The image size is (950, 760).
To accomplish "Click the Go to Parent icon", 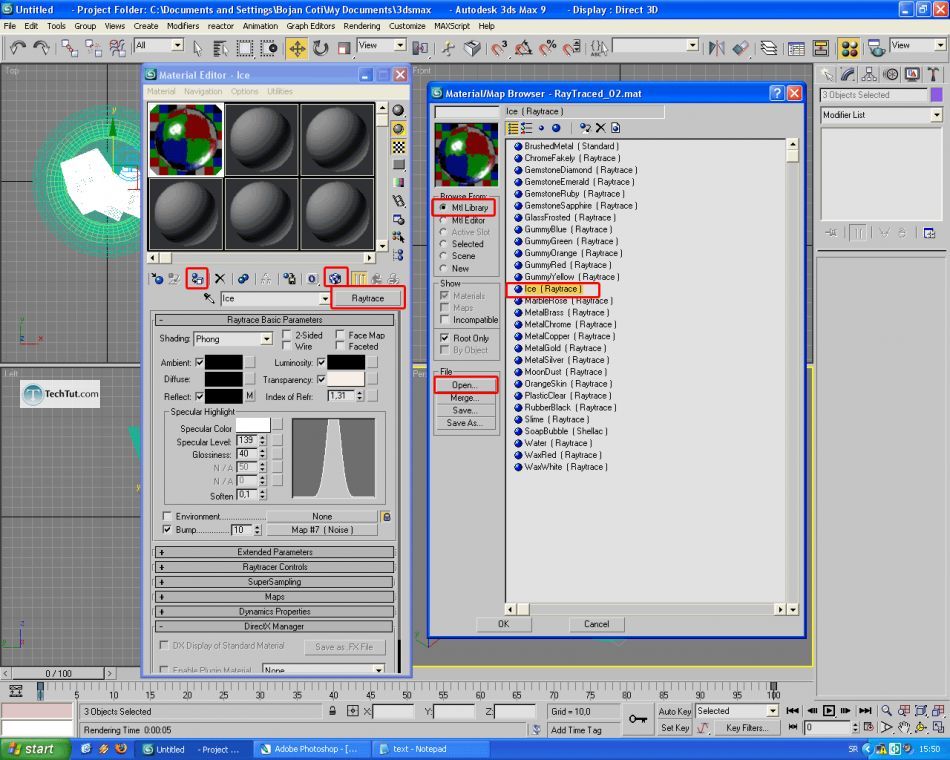I will (x=377, y=279).
